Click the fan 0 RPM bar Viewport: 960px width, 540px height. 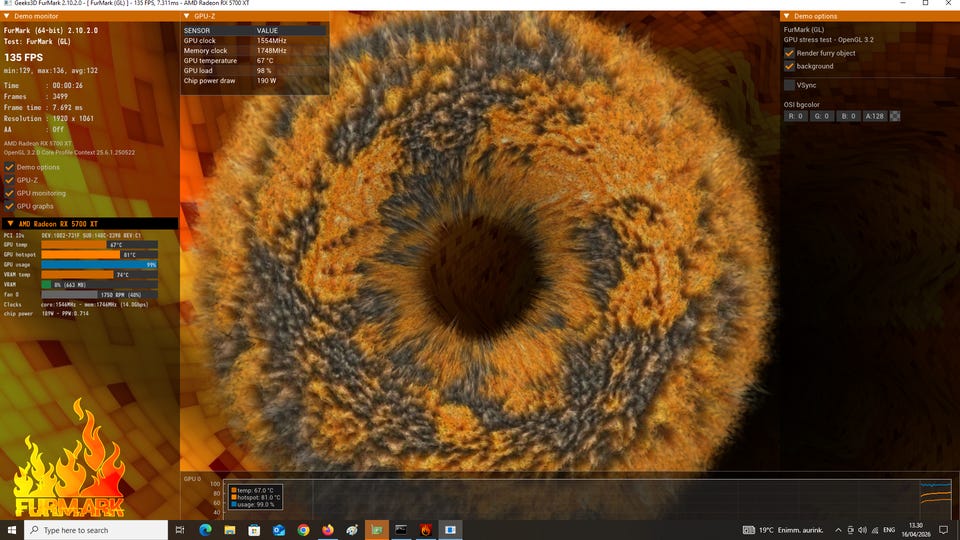(x=99, y=294)
